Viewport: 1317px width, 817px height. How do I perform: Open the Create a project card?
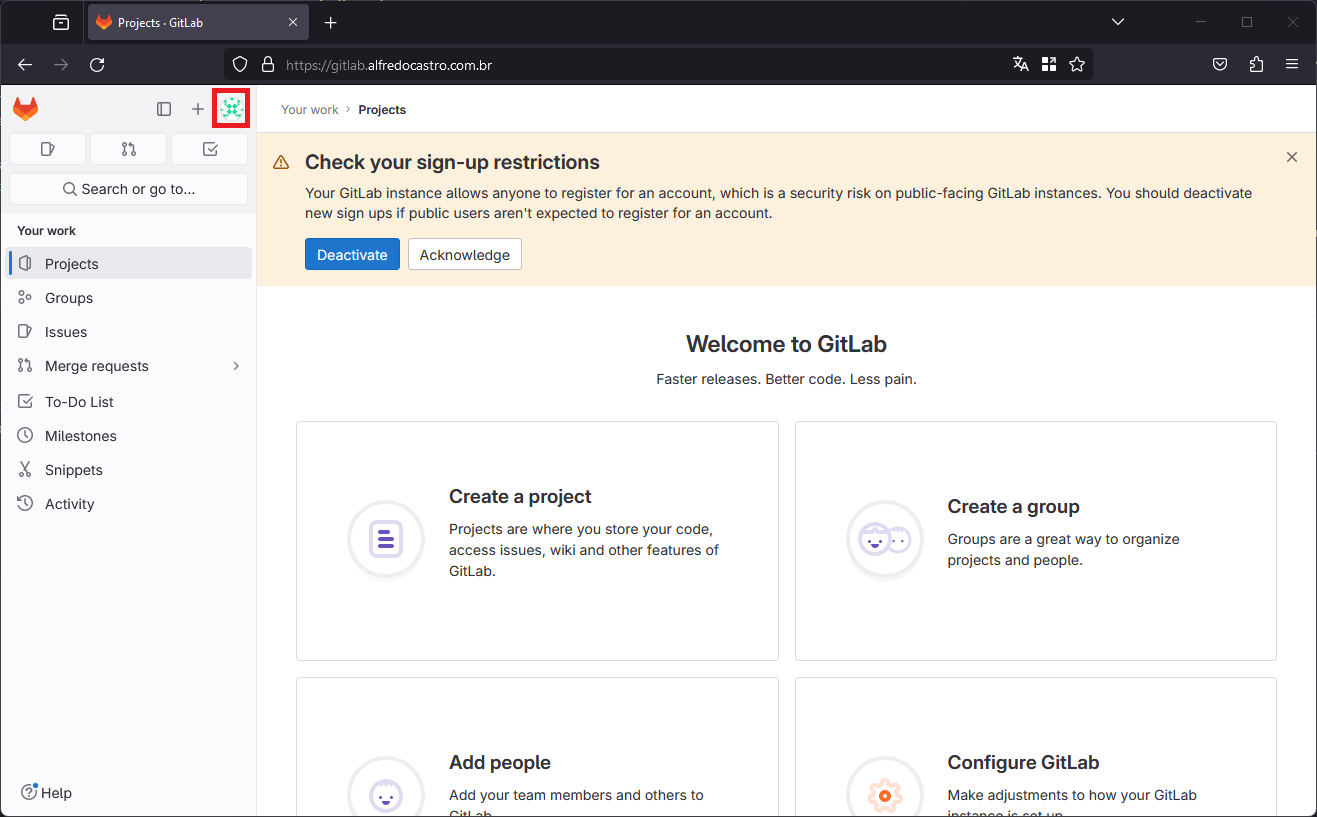(537, 541)
